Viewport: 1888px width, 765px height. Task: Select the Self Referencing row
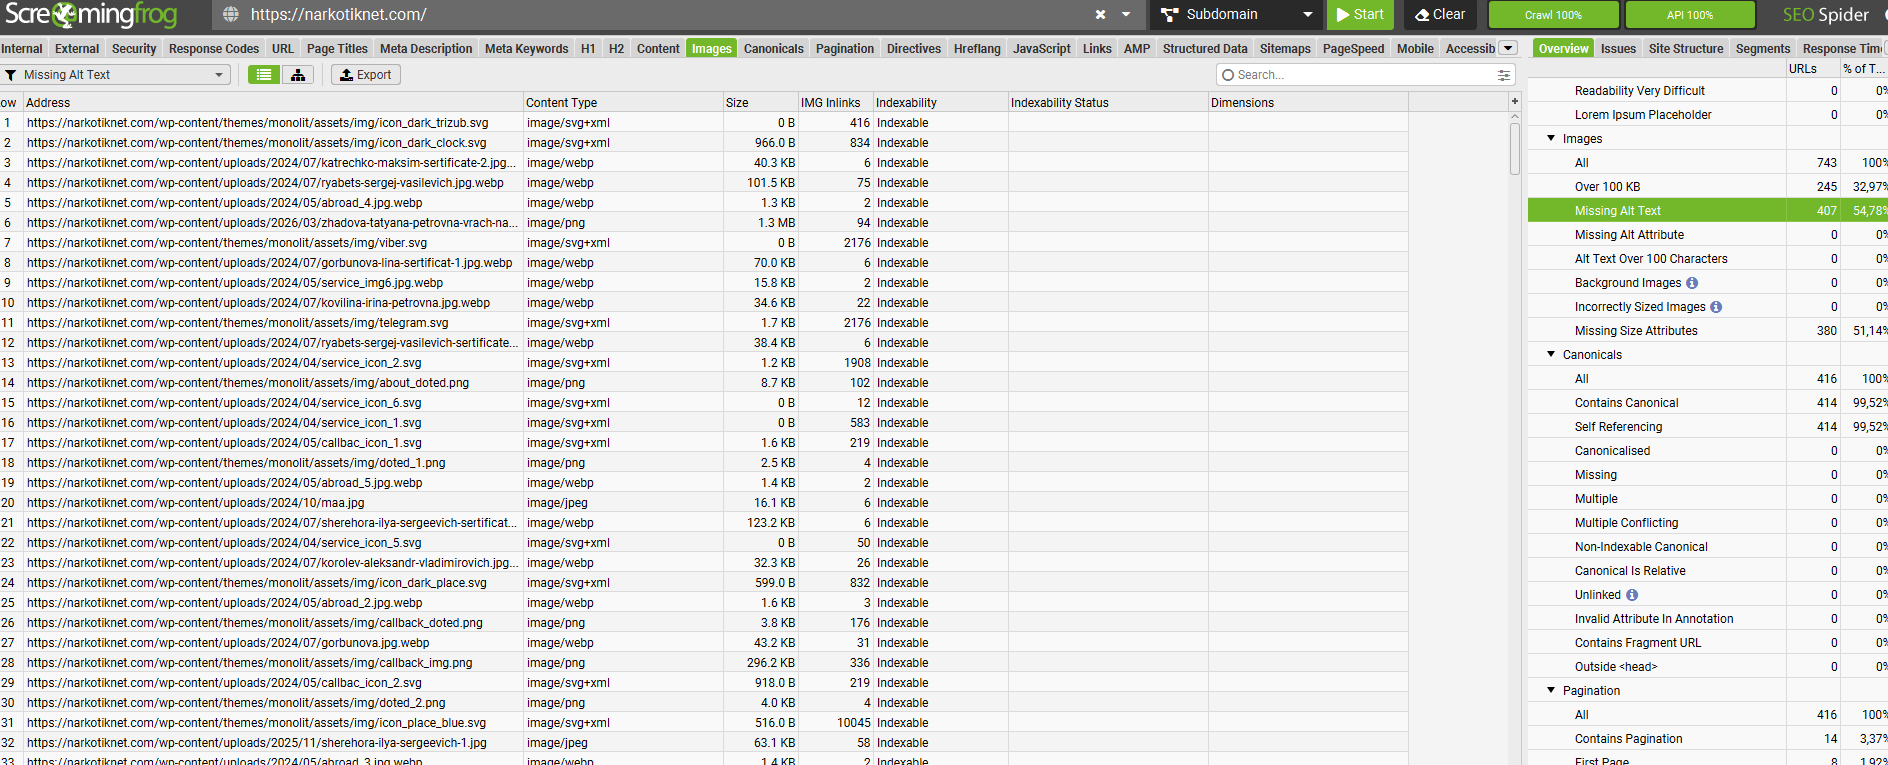(x=1708, y=427)
